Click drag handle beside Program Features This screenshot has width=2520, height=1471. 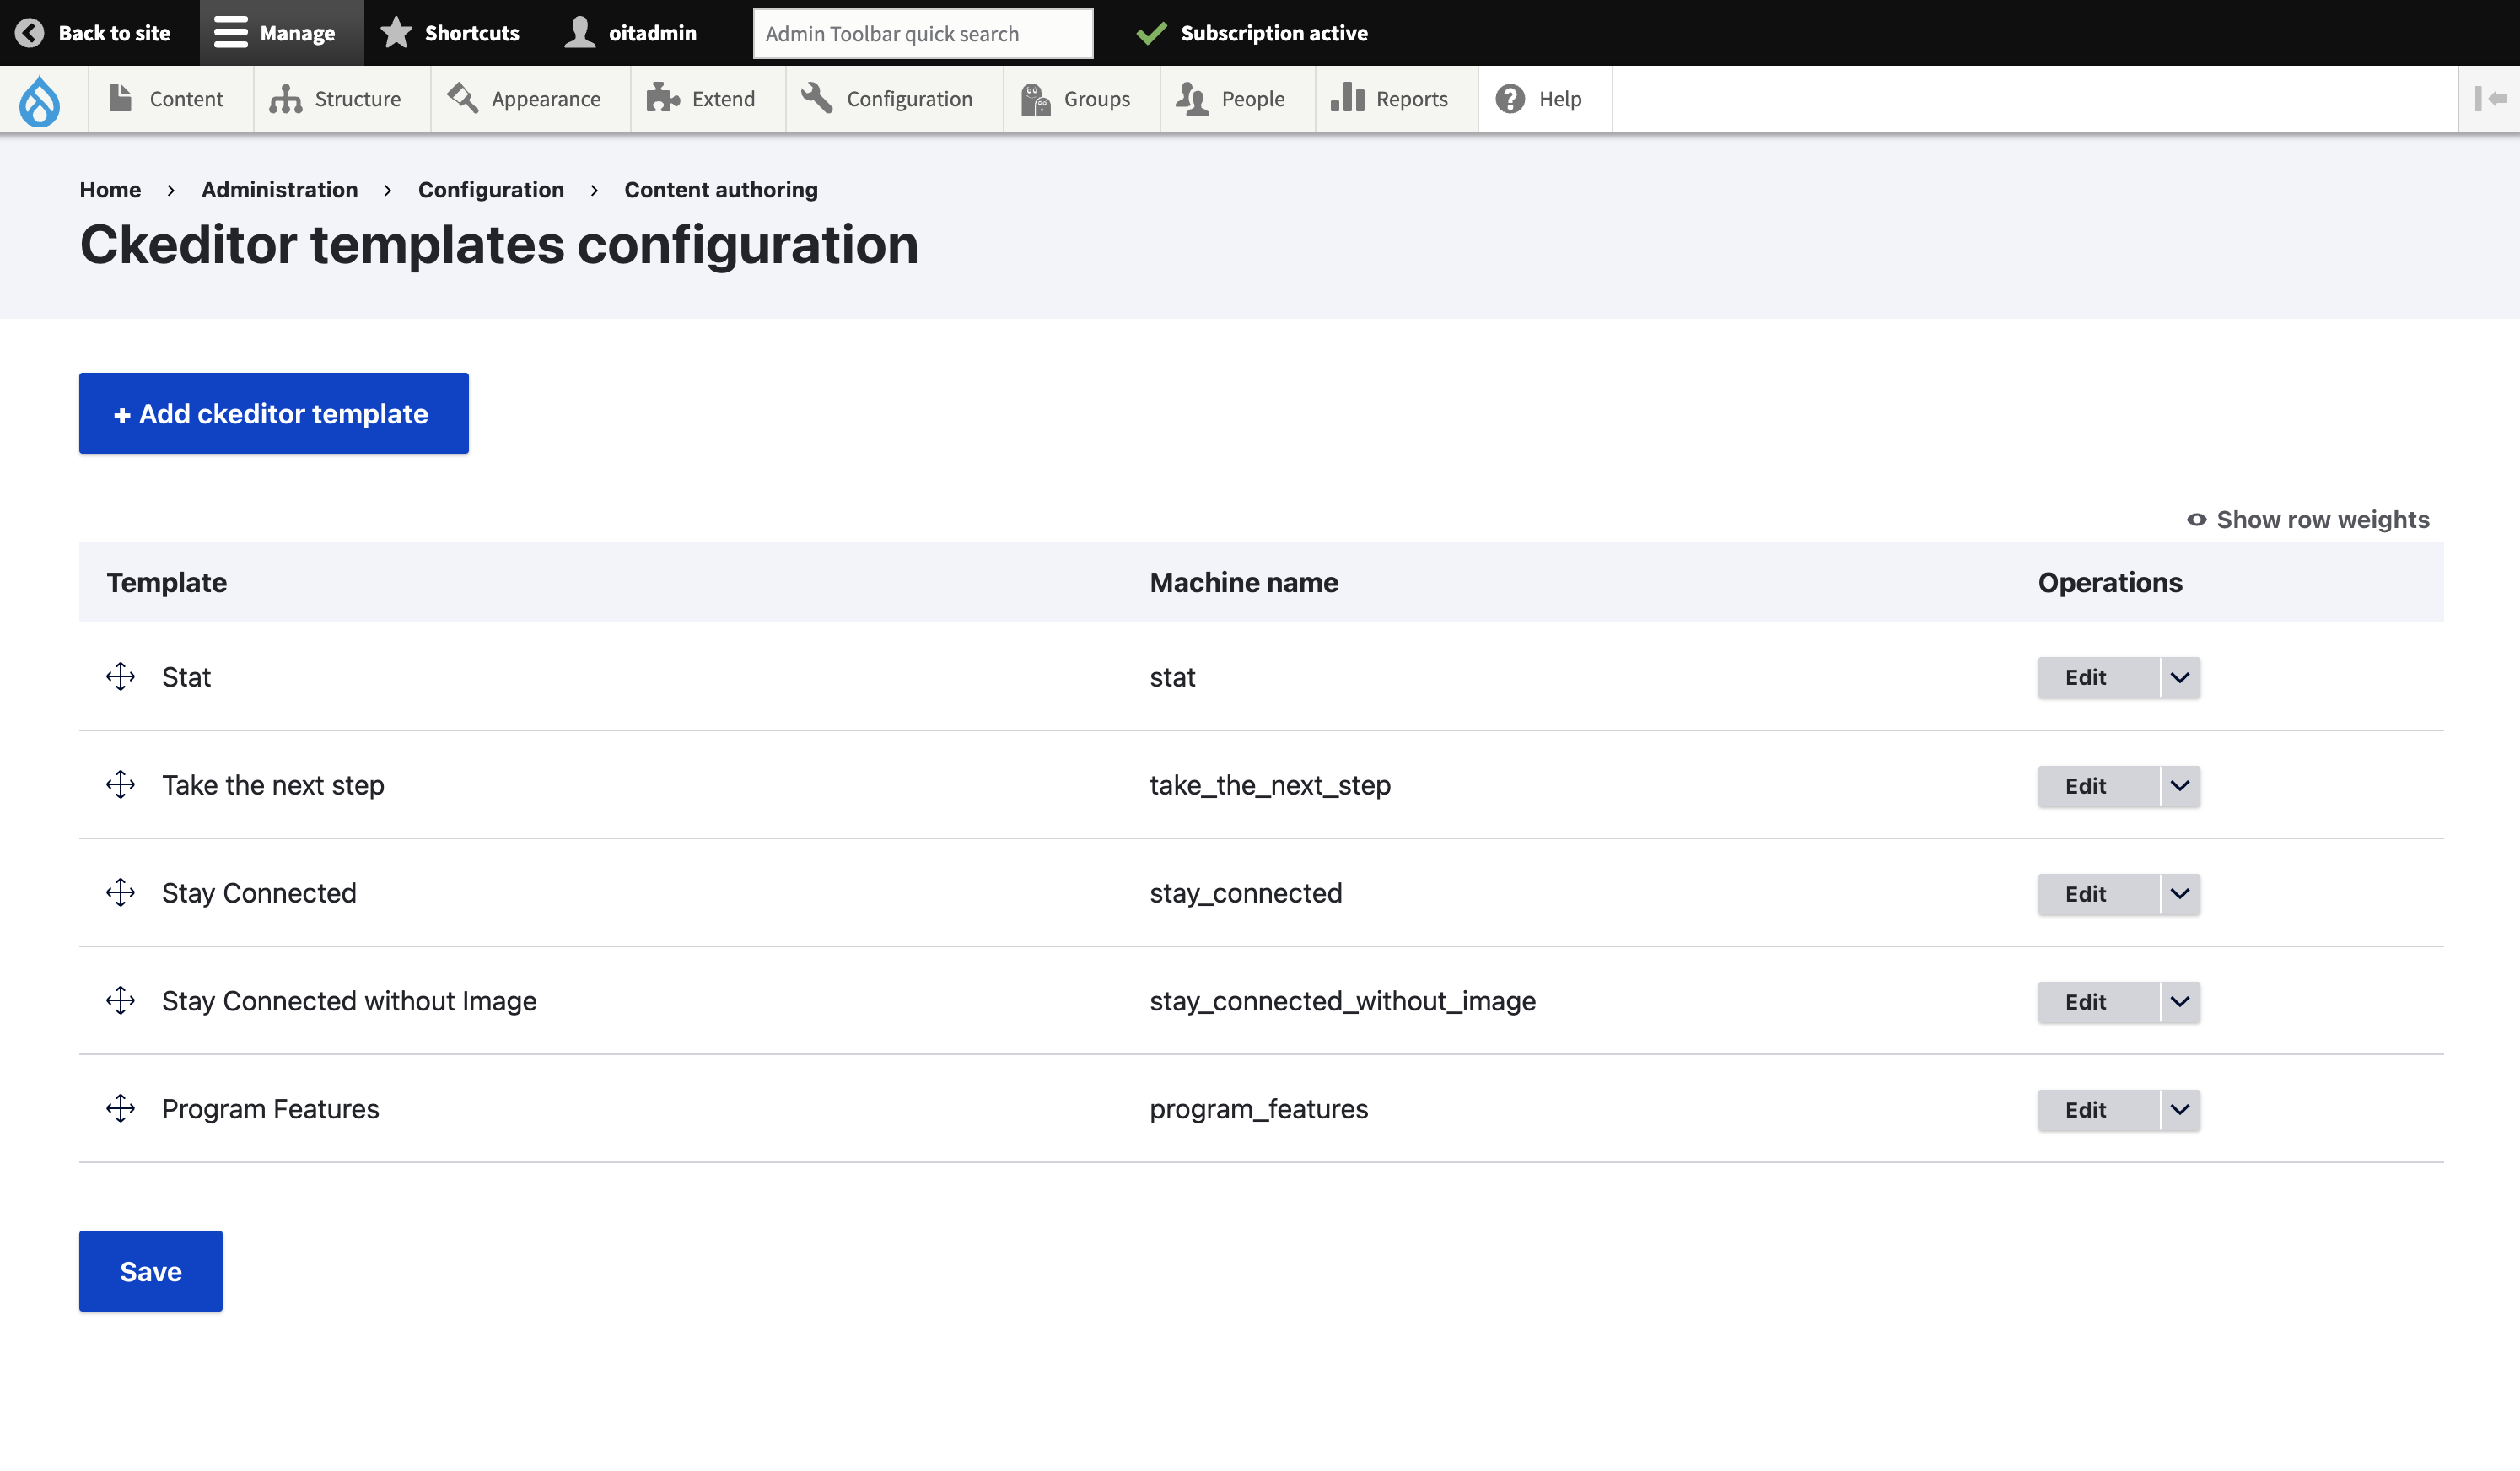[121, 1109]
